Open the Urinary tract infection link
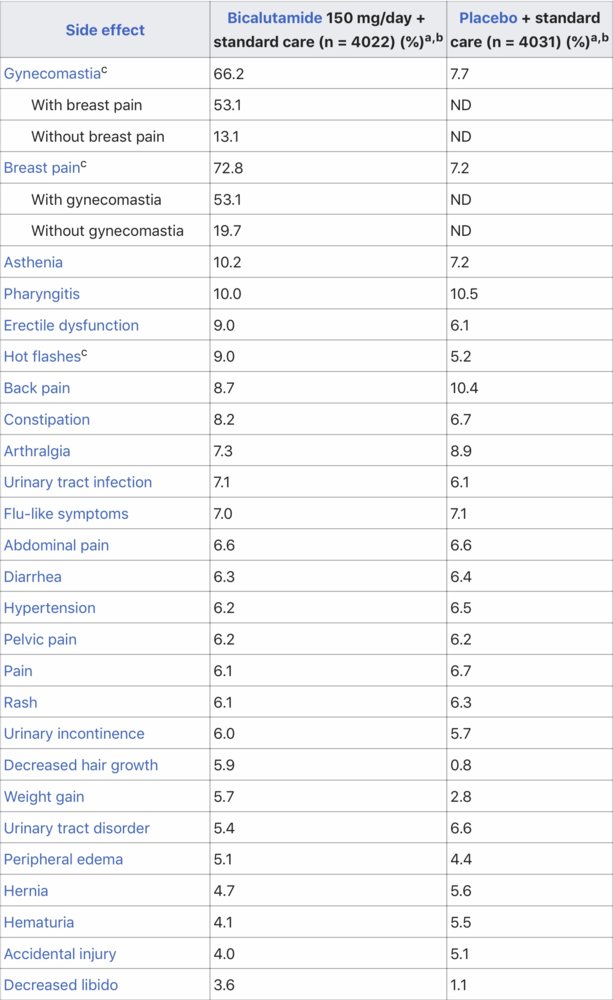 tap(78, 482)
